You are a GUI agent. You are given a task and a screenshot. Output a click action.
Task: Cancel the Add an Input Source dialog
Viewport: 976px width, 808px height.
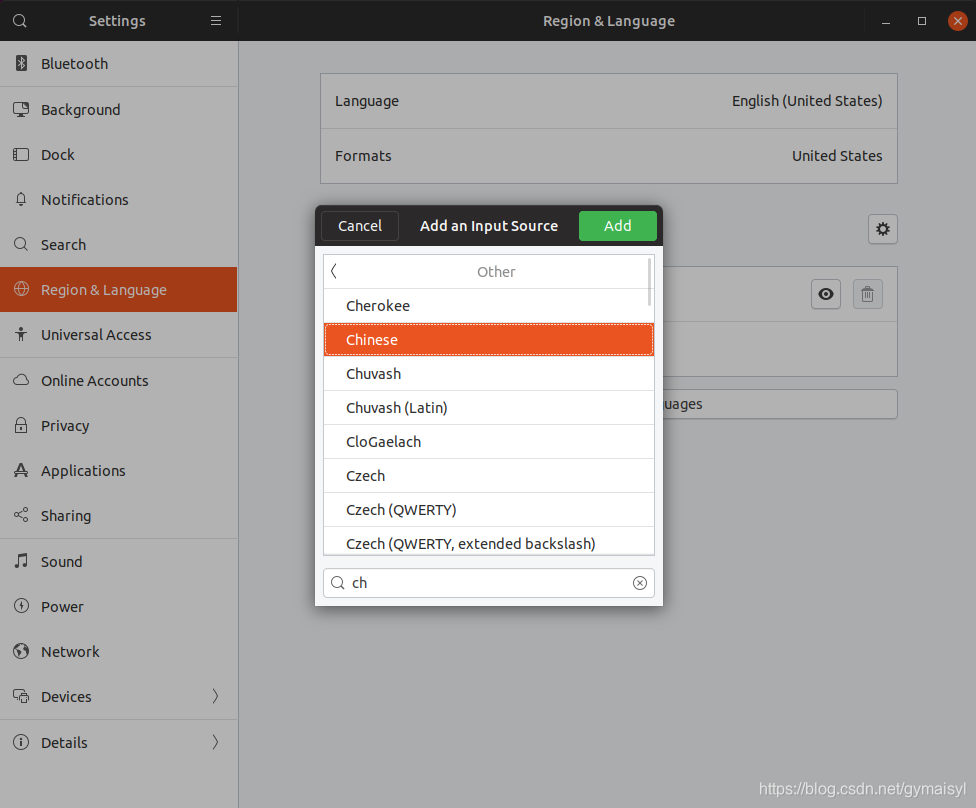click(360, 225)
